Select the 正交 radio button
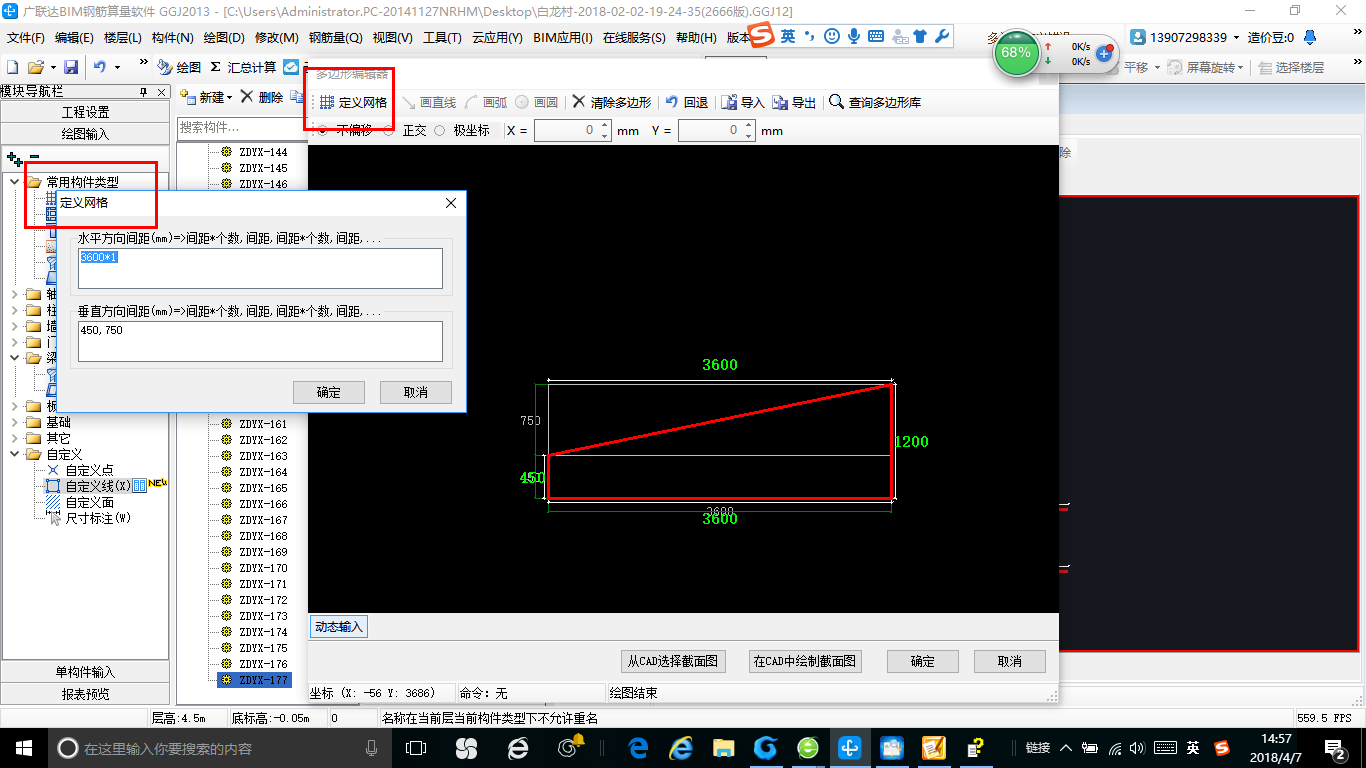The image size is (1366, 768). (x=388, y=130)
